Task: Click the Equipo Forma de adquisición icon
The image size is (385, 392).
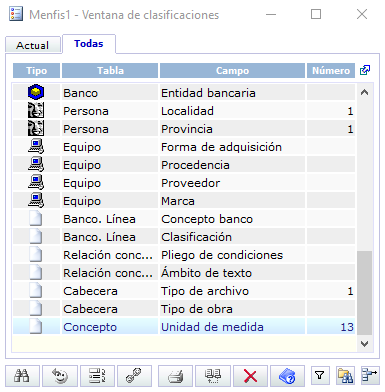Action: coord(36,147)
